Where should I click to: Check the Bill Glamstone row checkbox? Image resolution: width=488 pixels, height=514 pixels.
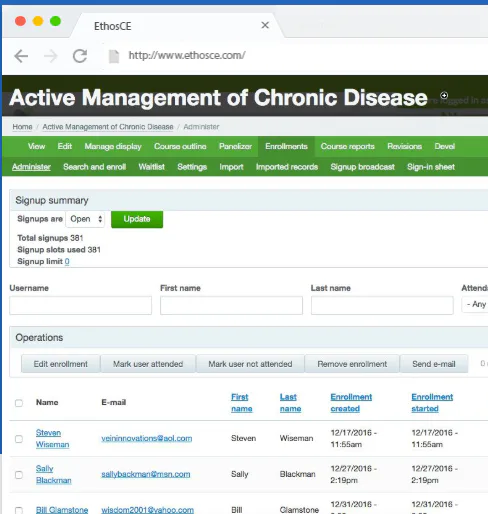[19, 510]
